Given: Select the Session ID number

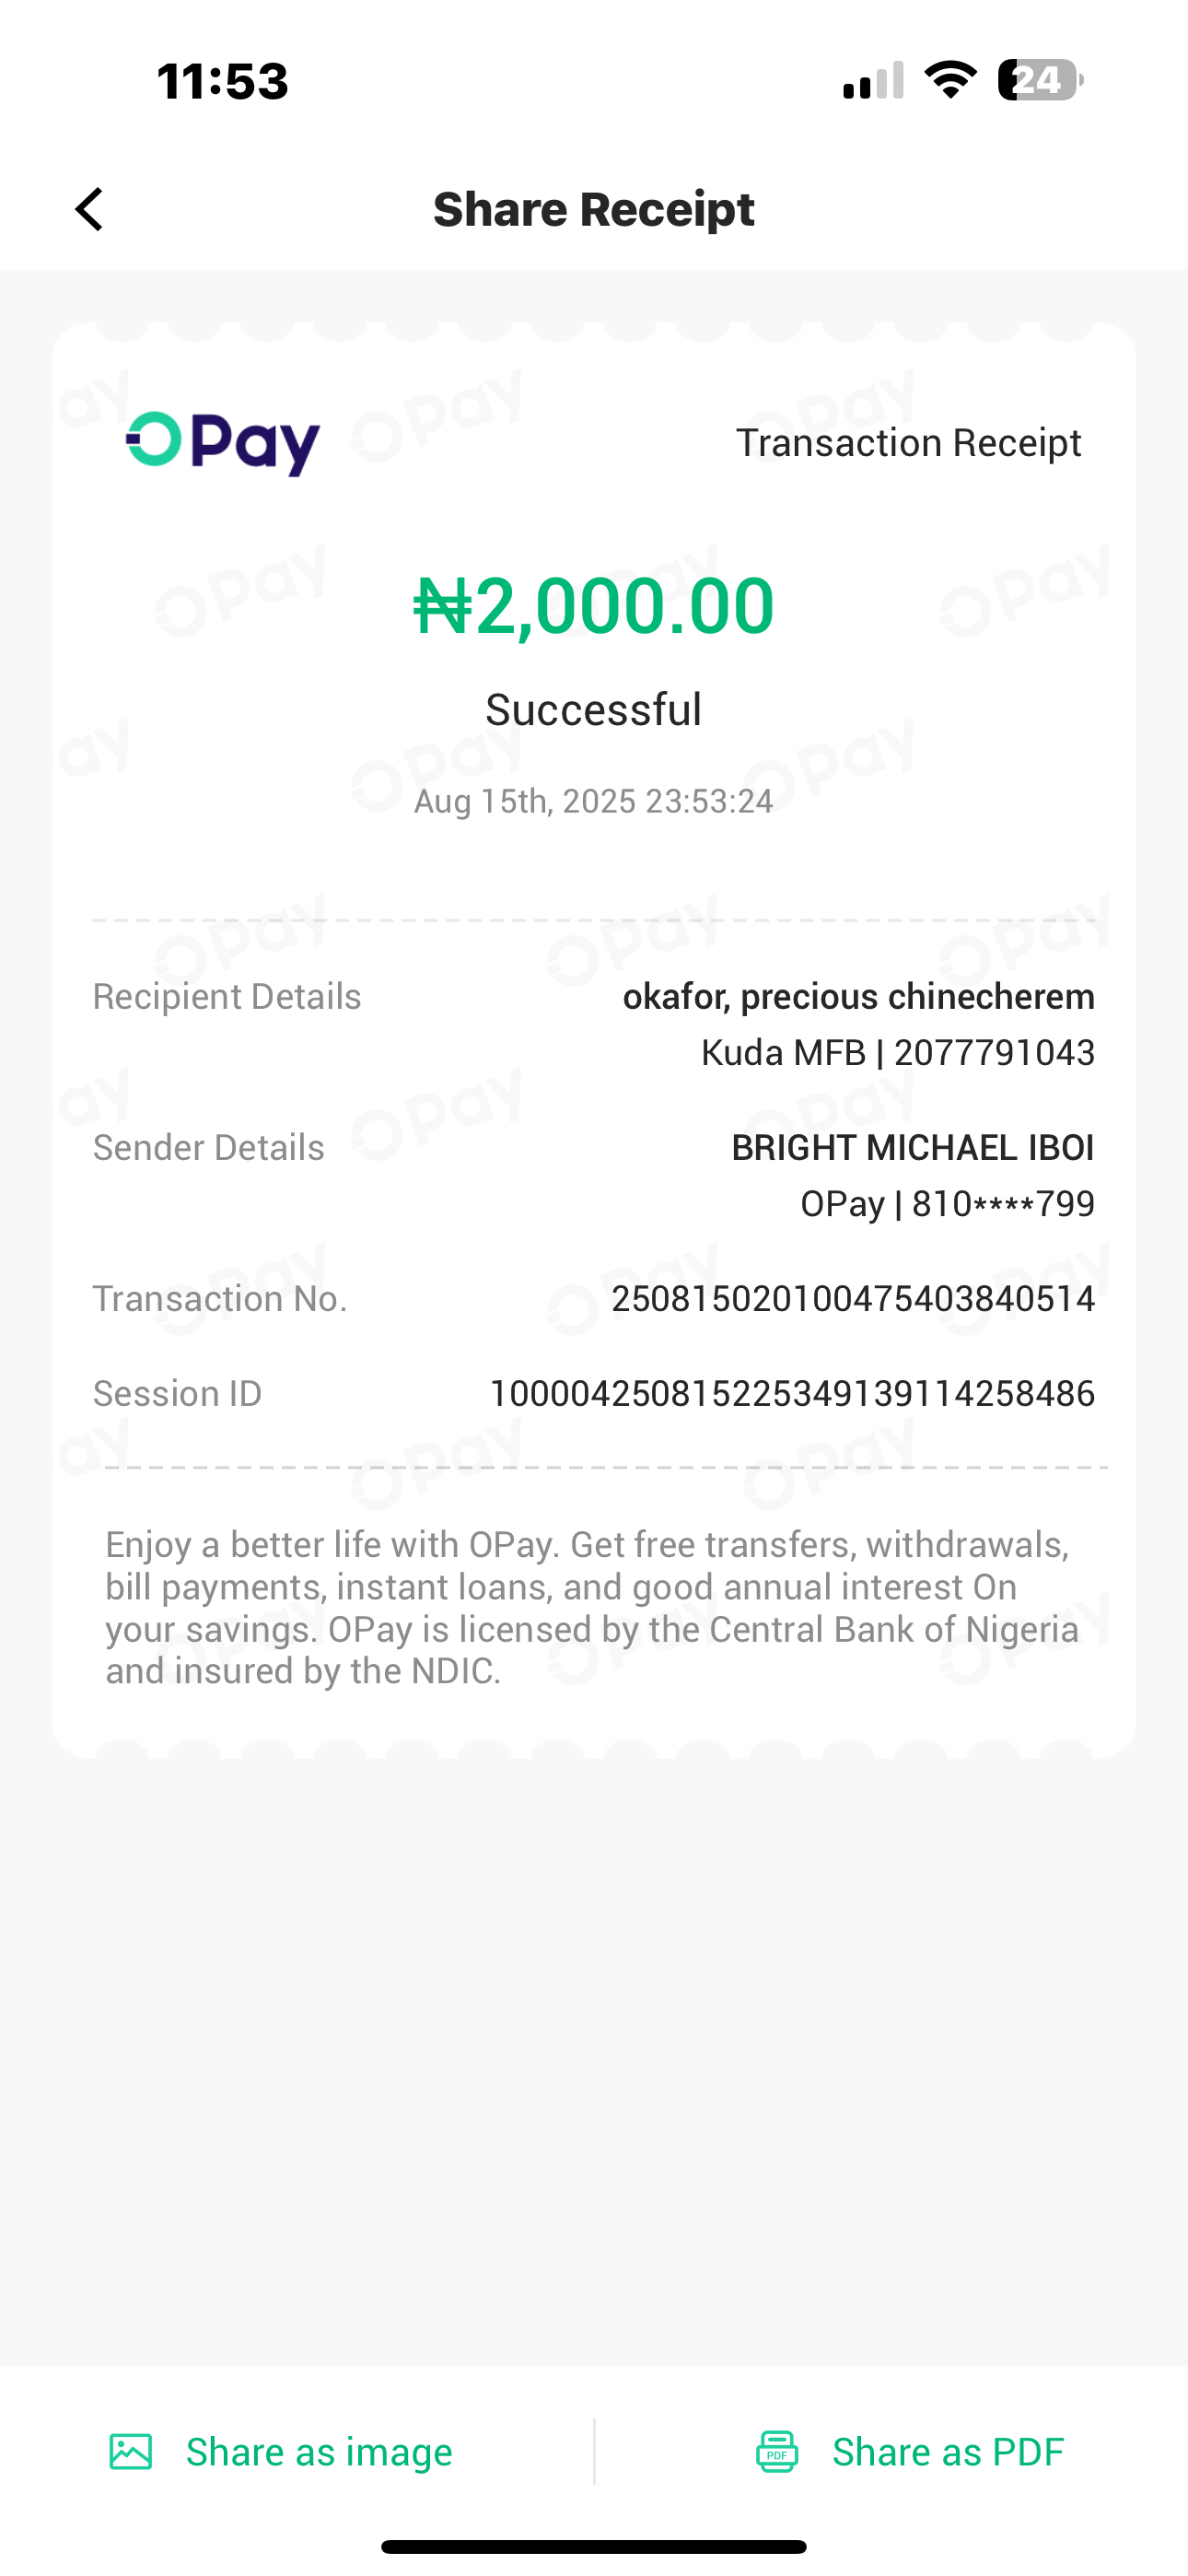Looking at the screenshot, I should [x=792, y=1394].
